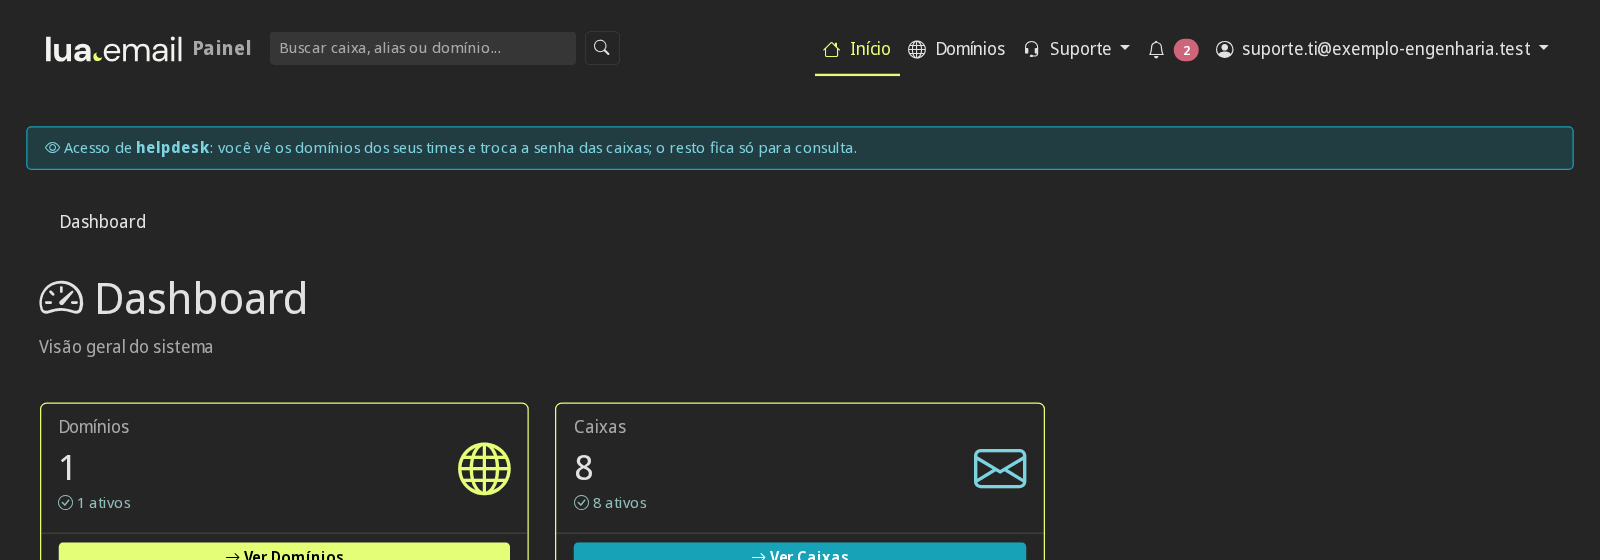Screen dimensions: 1600x560
Task: Open the Domínios menu item
Action: [x=956, y=49]
